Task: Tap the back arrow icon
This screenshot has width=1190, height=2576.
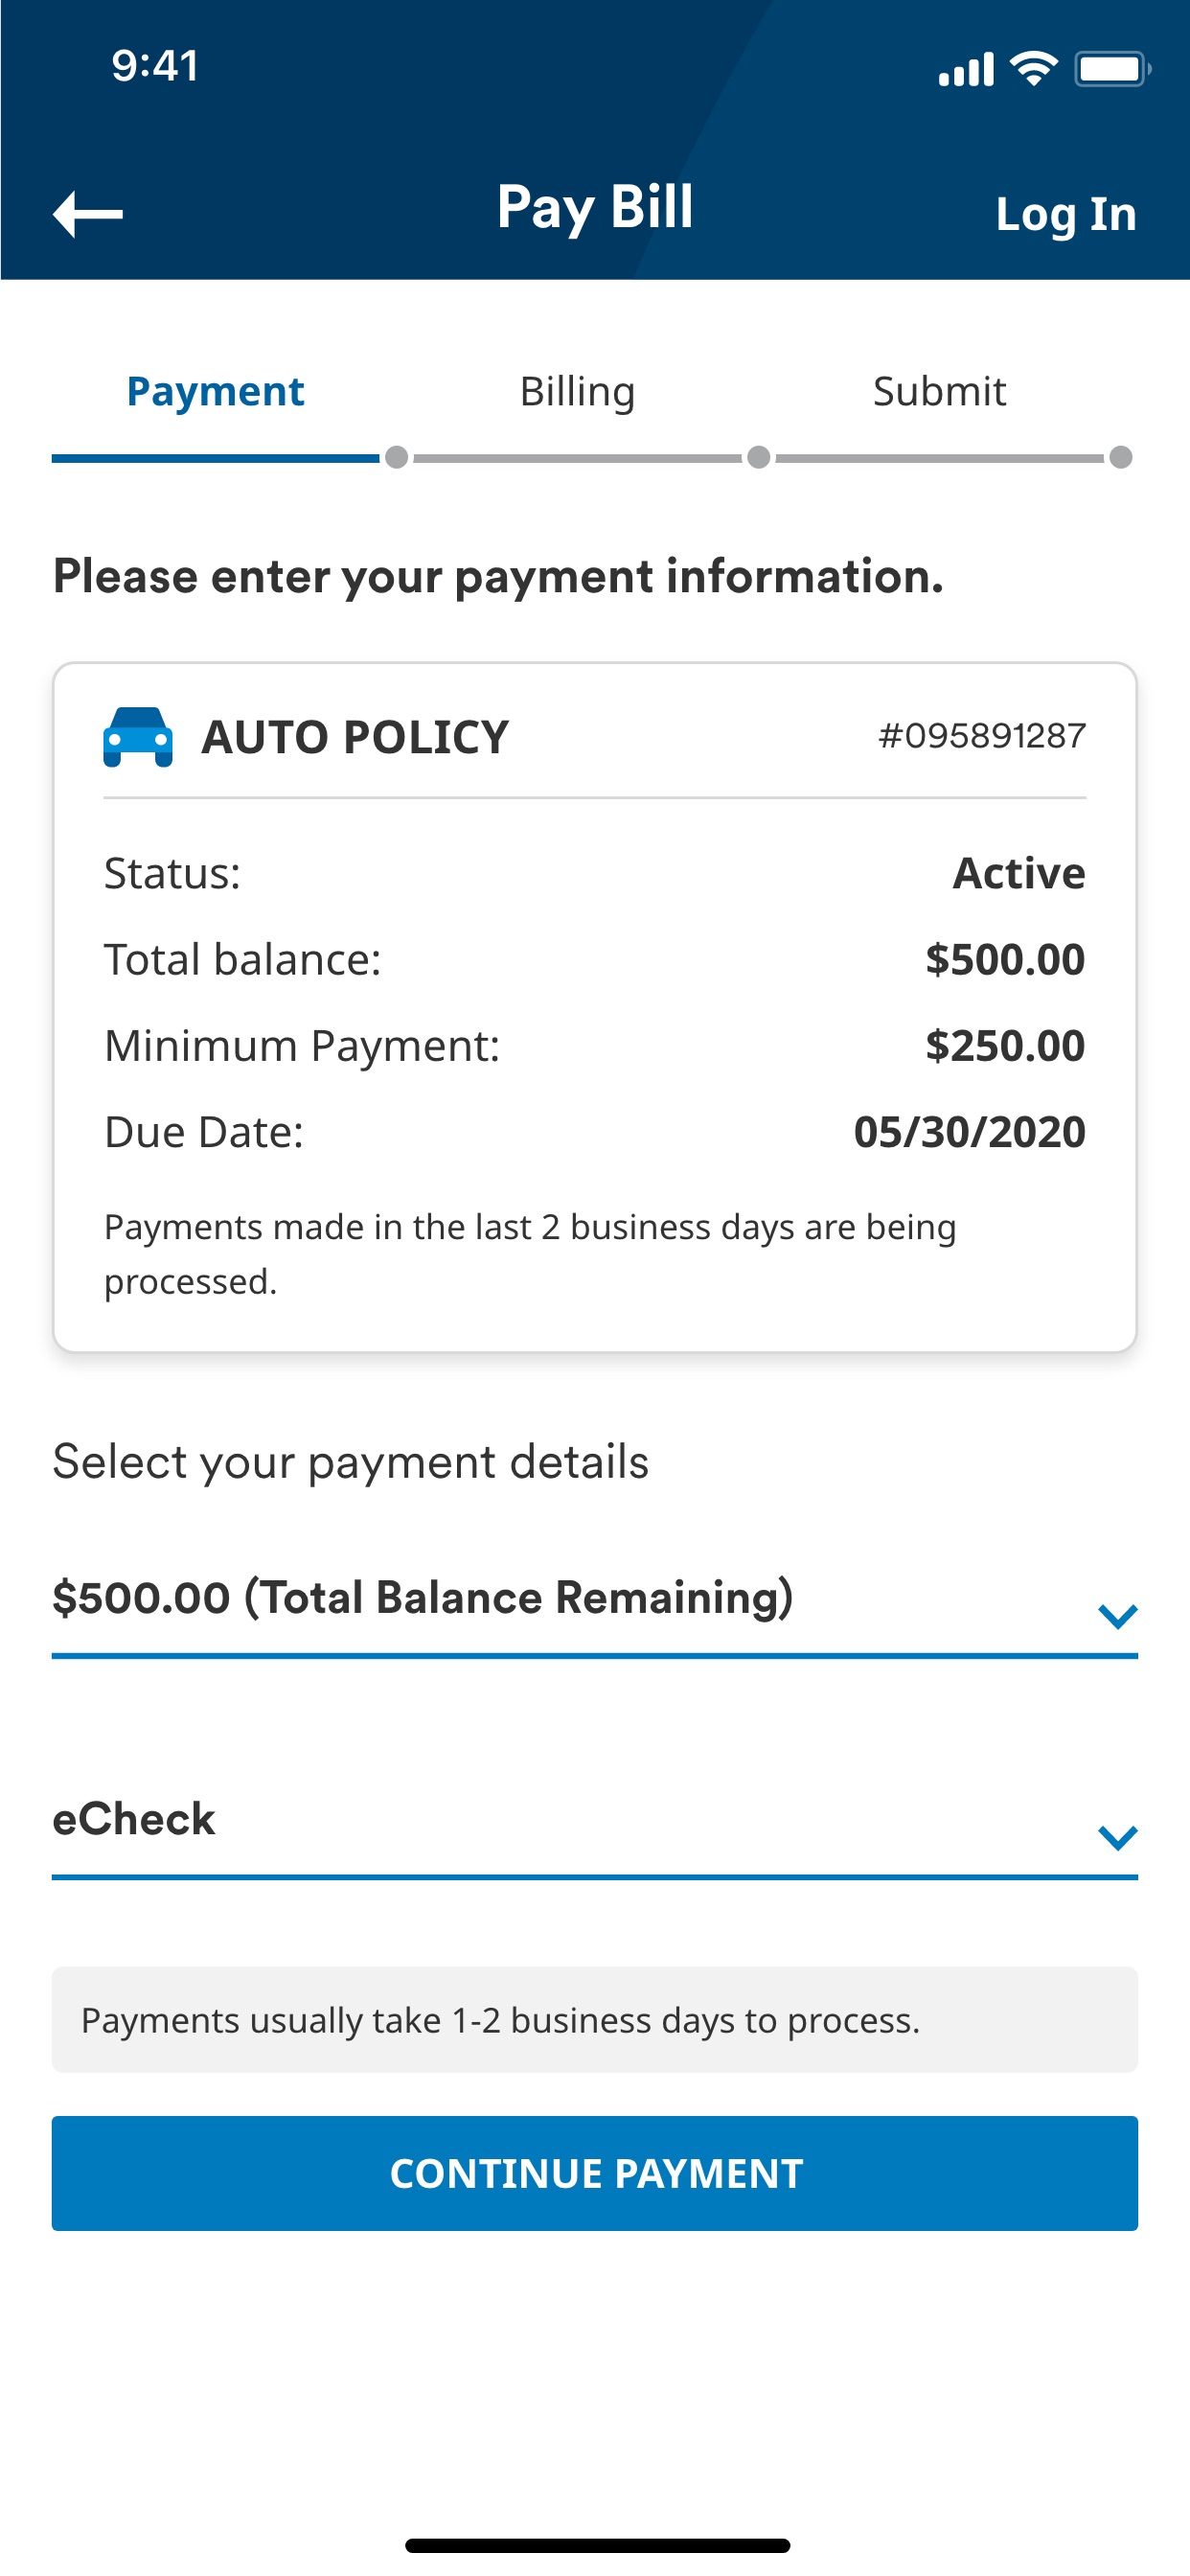Action: click(88, 214)
